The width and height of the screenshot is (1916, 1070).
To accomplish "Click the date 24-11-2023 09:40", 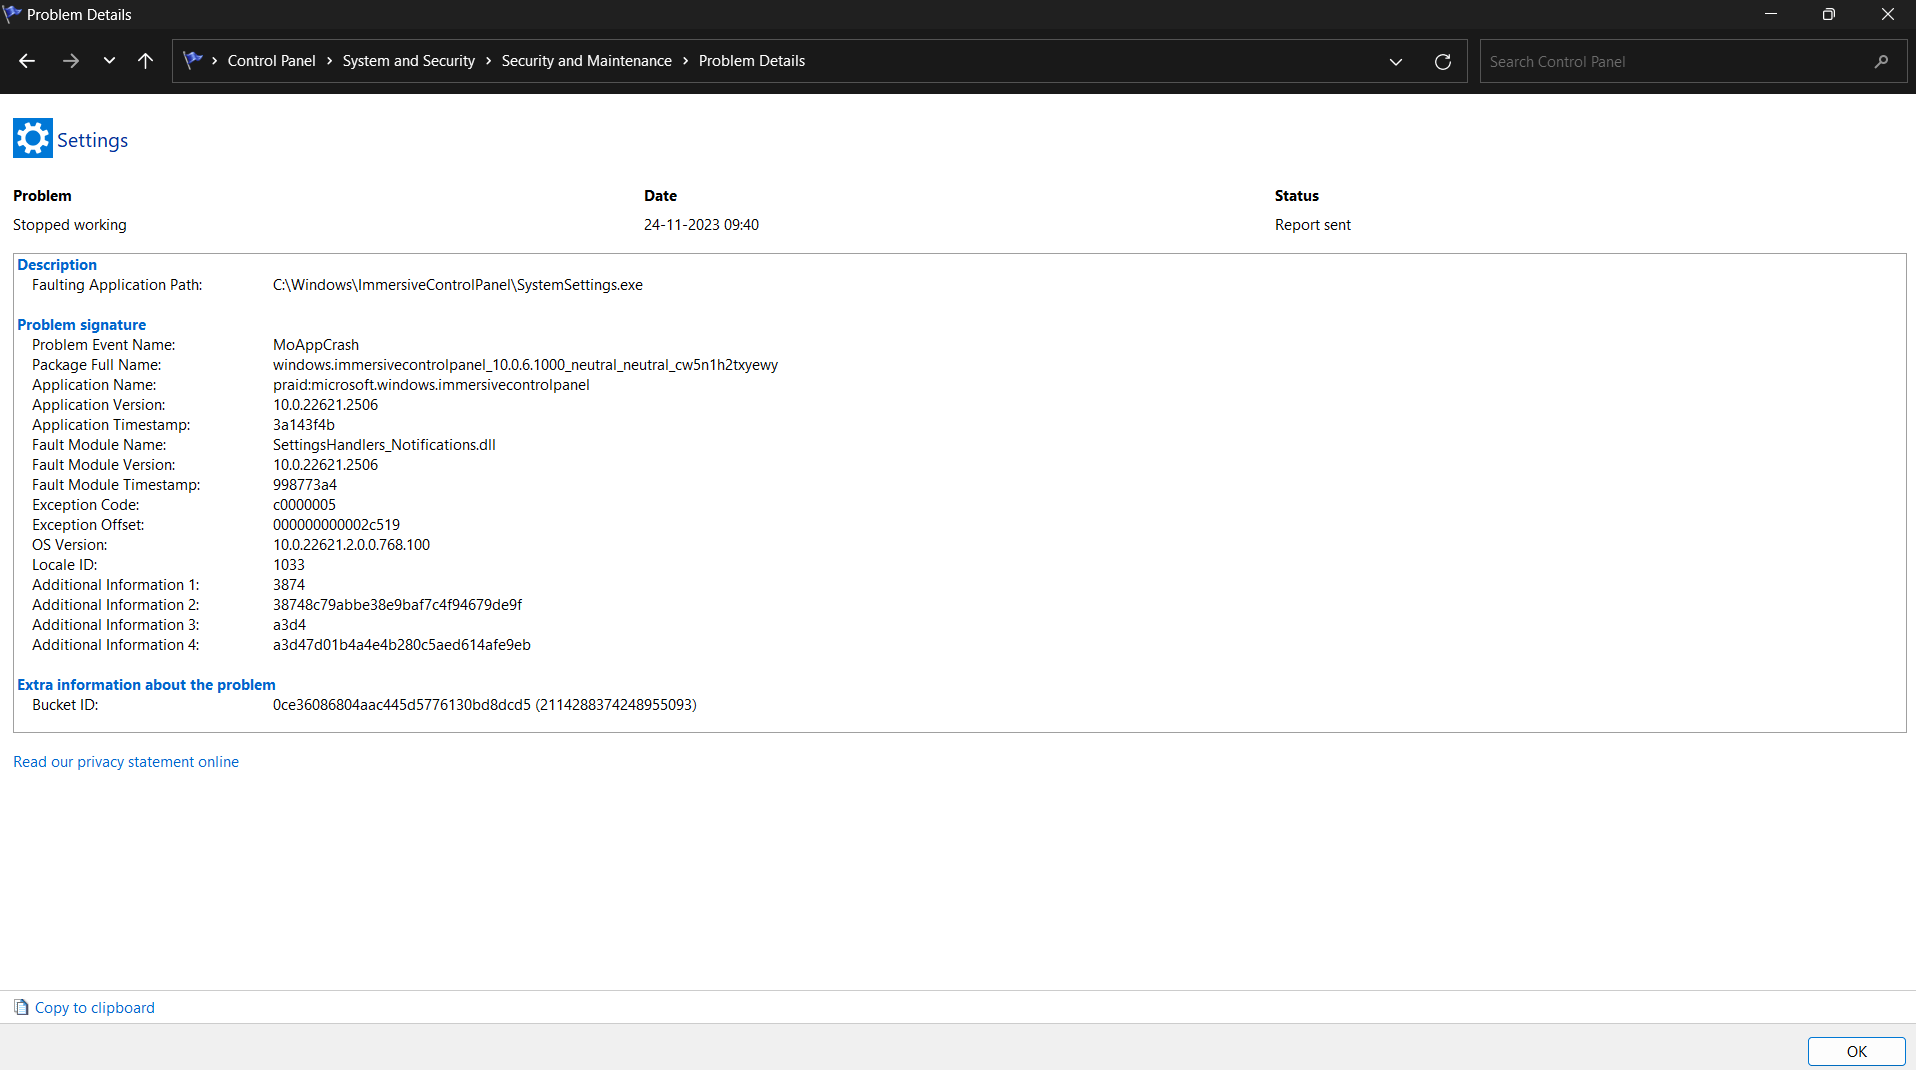I will tap(701, 225).
